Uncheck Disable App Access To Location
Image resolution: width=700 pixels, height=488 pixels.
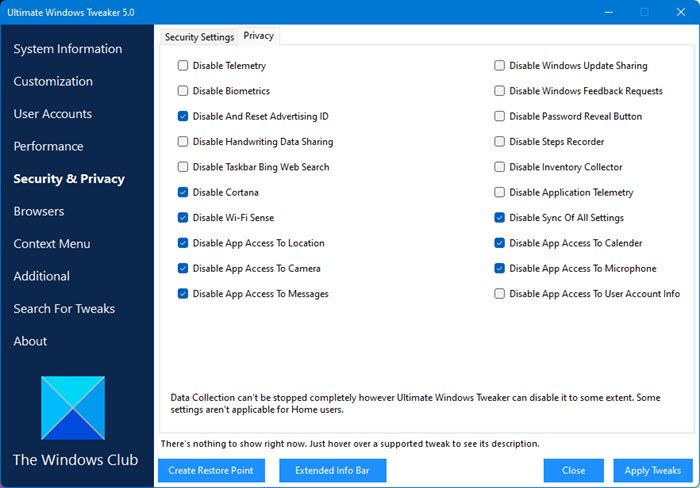coord(183,243)
